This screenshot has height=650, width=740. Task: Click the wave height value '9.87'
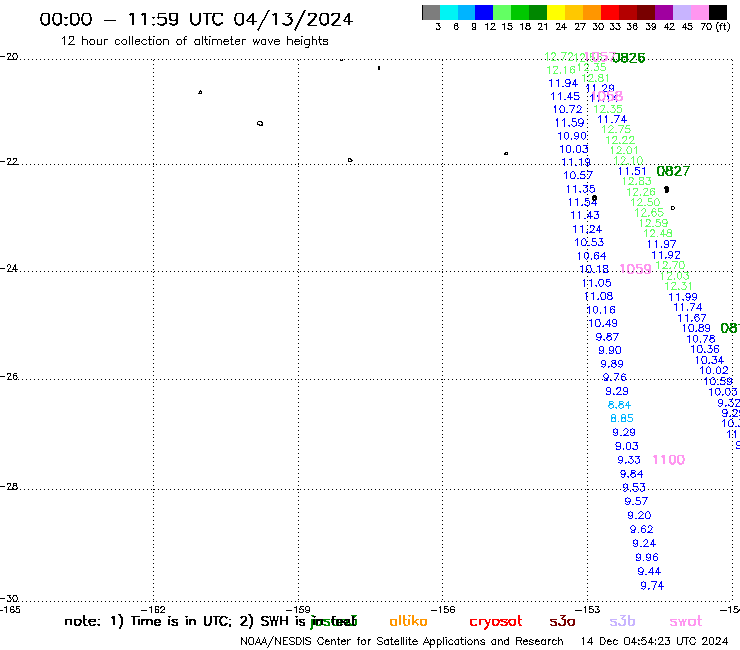coord(607,338)
